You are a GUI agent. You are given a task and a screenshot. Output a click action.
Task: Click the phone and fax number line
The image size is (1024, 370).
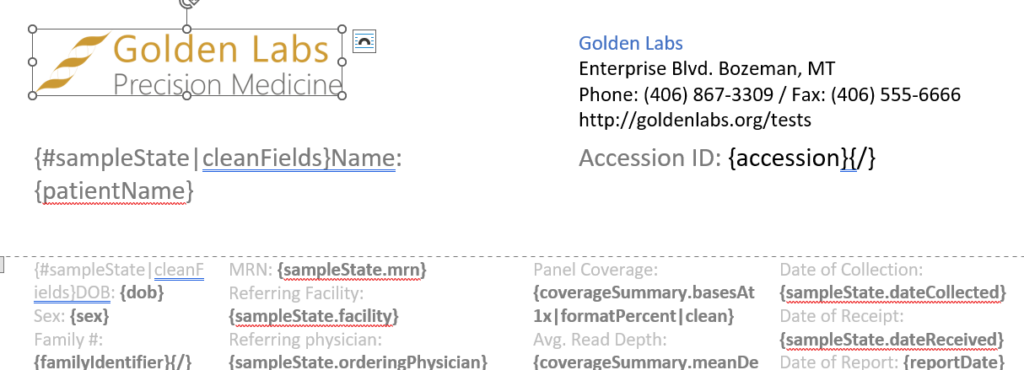[769, 95]
